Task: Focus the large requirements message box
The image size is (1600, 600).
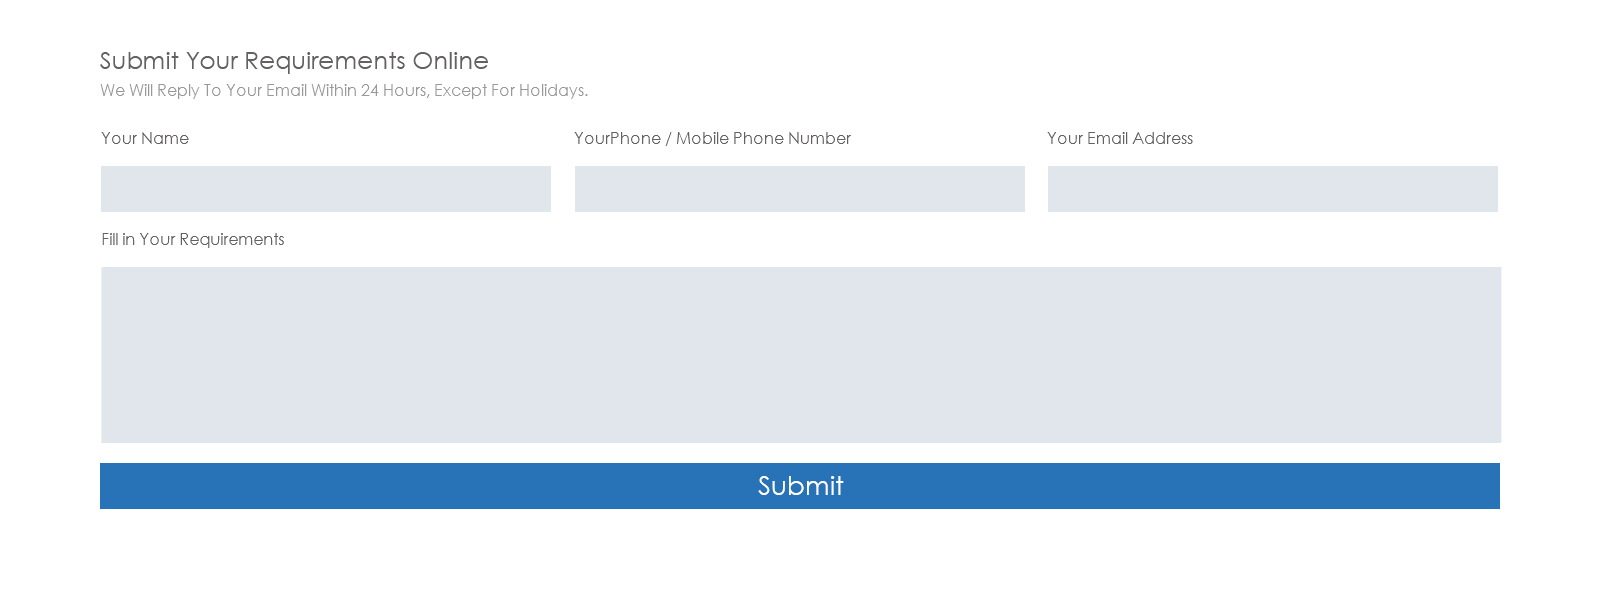Action: pyautogui.click(x=800, y=354)
